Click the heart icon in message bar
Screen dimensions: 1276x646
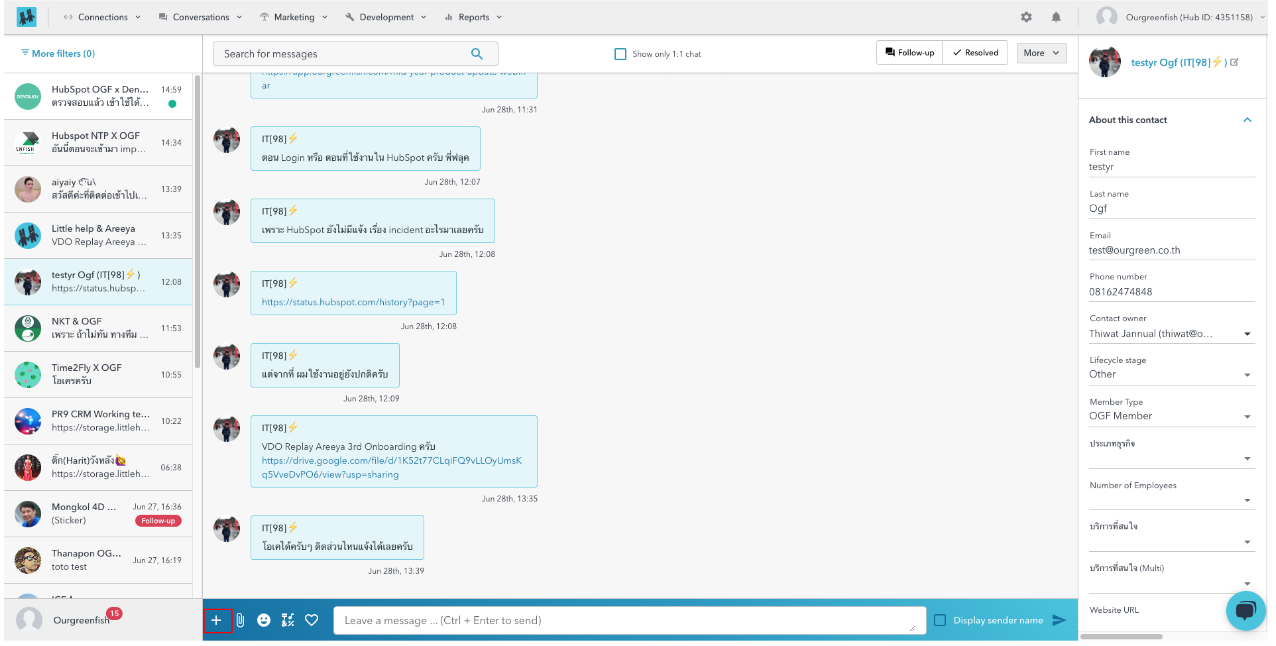(x=312, y=620)
